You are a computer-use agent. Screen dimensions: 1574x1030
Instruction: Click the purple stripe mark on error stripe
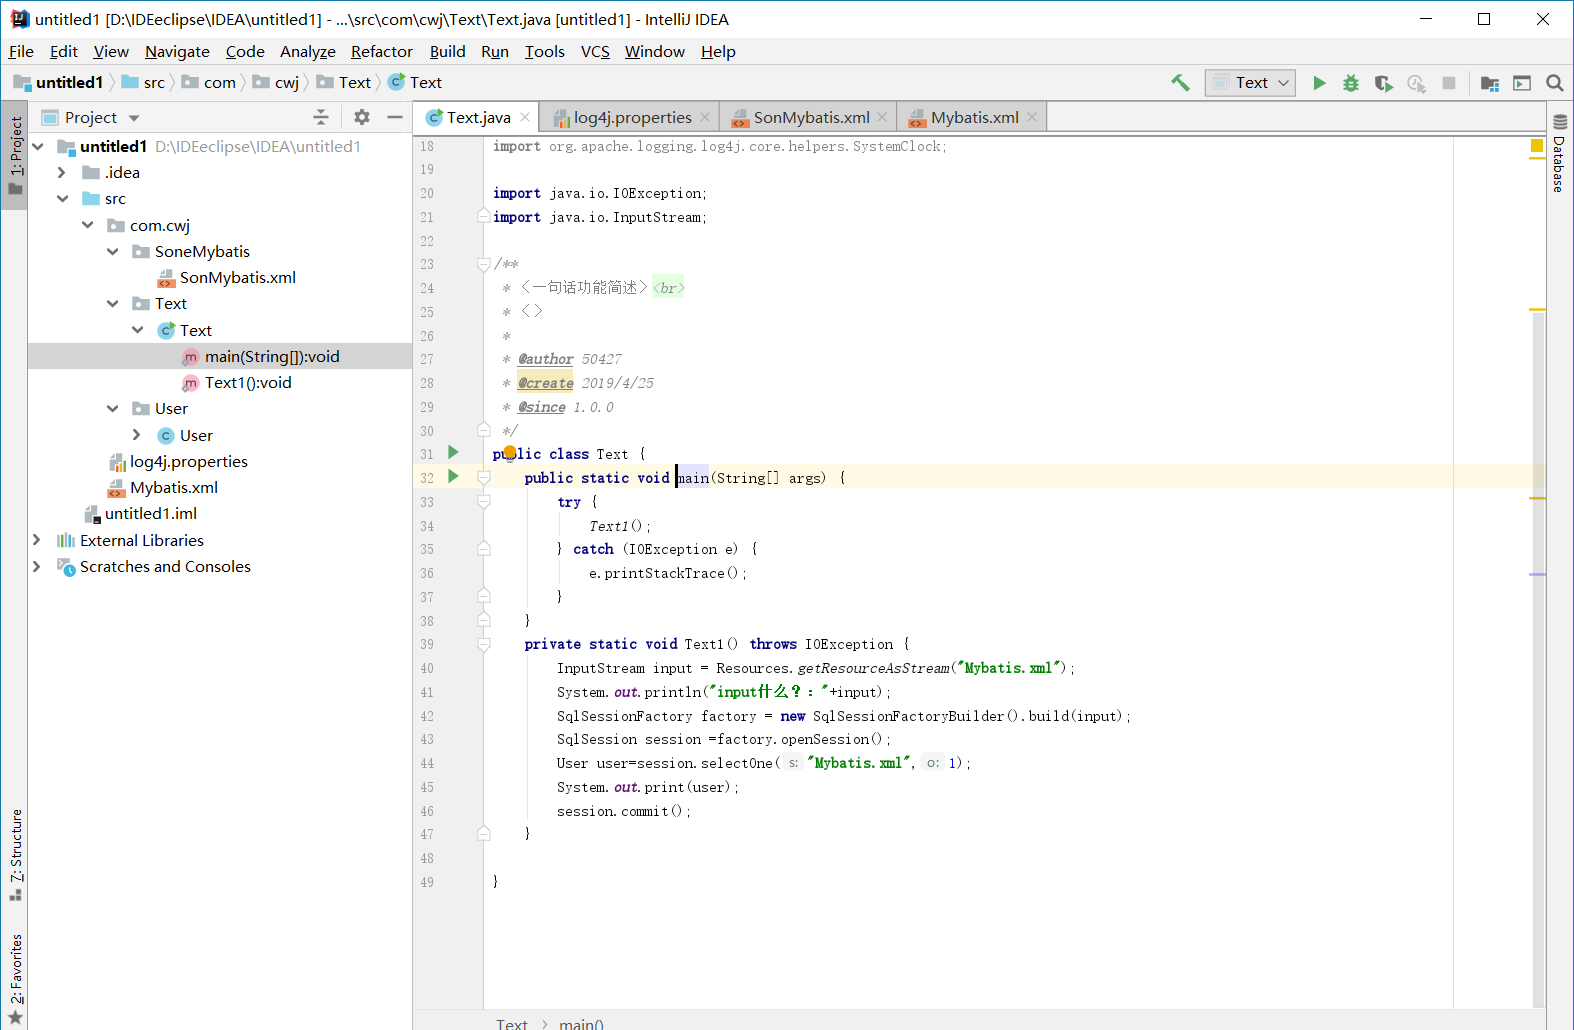1538,574
